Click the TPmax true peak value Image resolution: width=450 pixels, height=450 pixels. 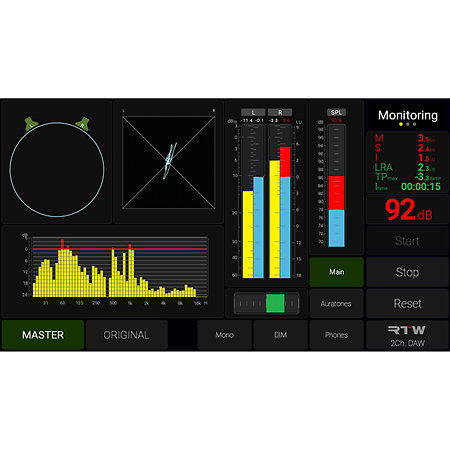pyautogui.click(x=428, y=177)
